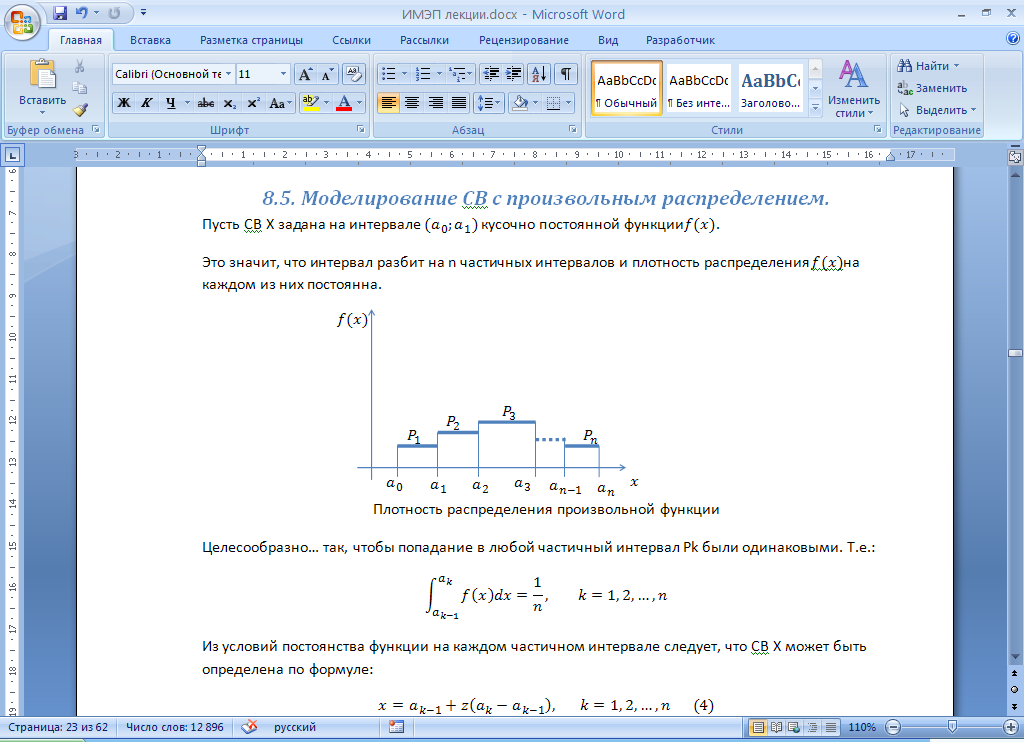Switch to Outline view

coord(812,727)
